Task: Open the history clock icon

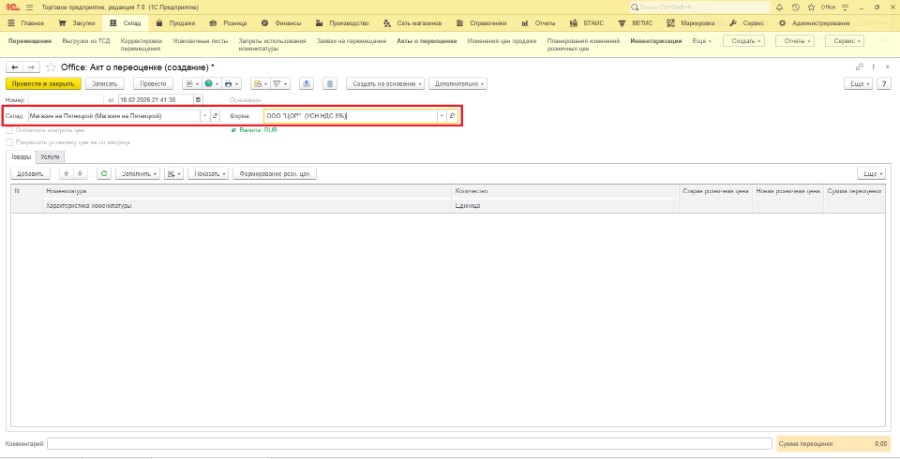Action: (795, 7)
